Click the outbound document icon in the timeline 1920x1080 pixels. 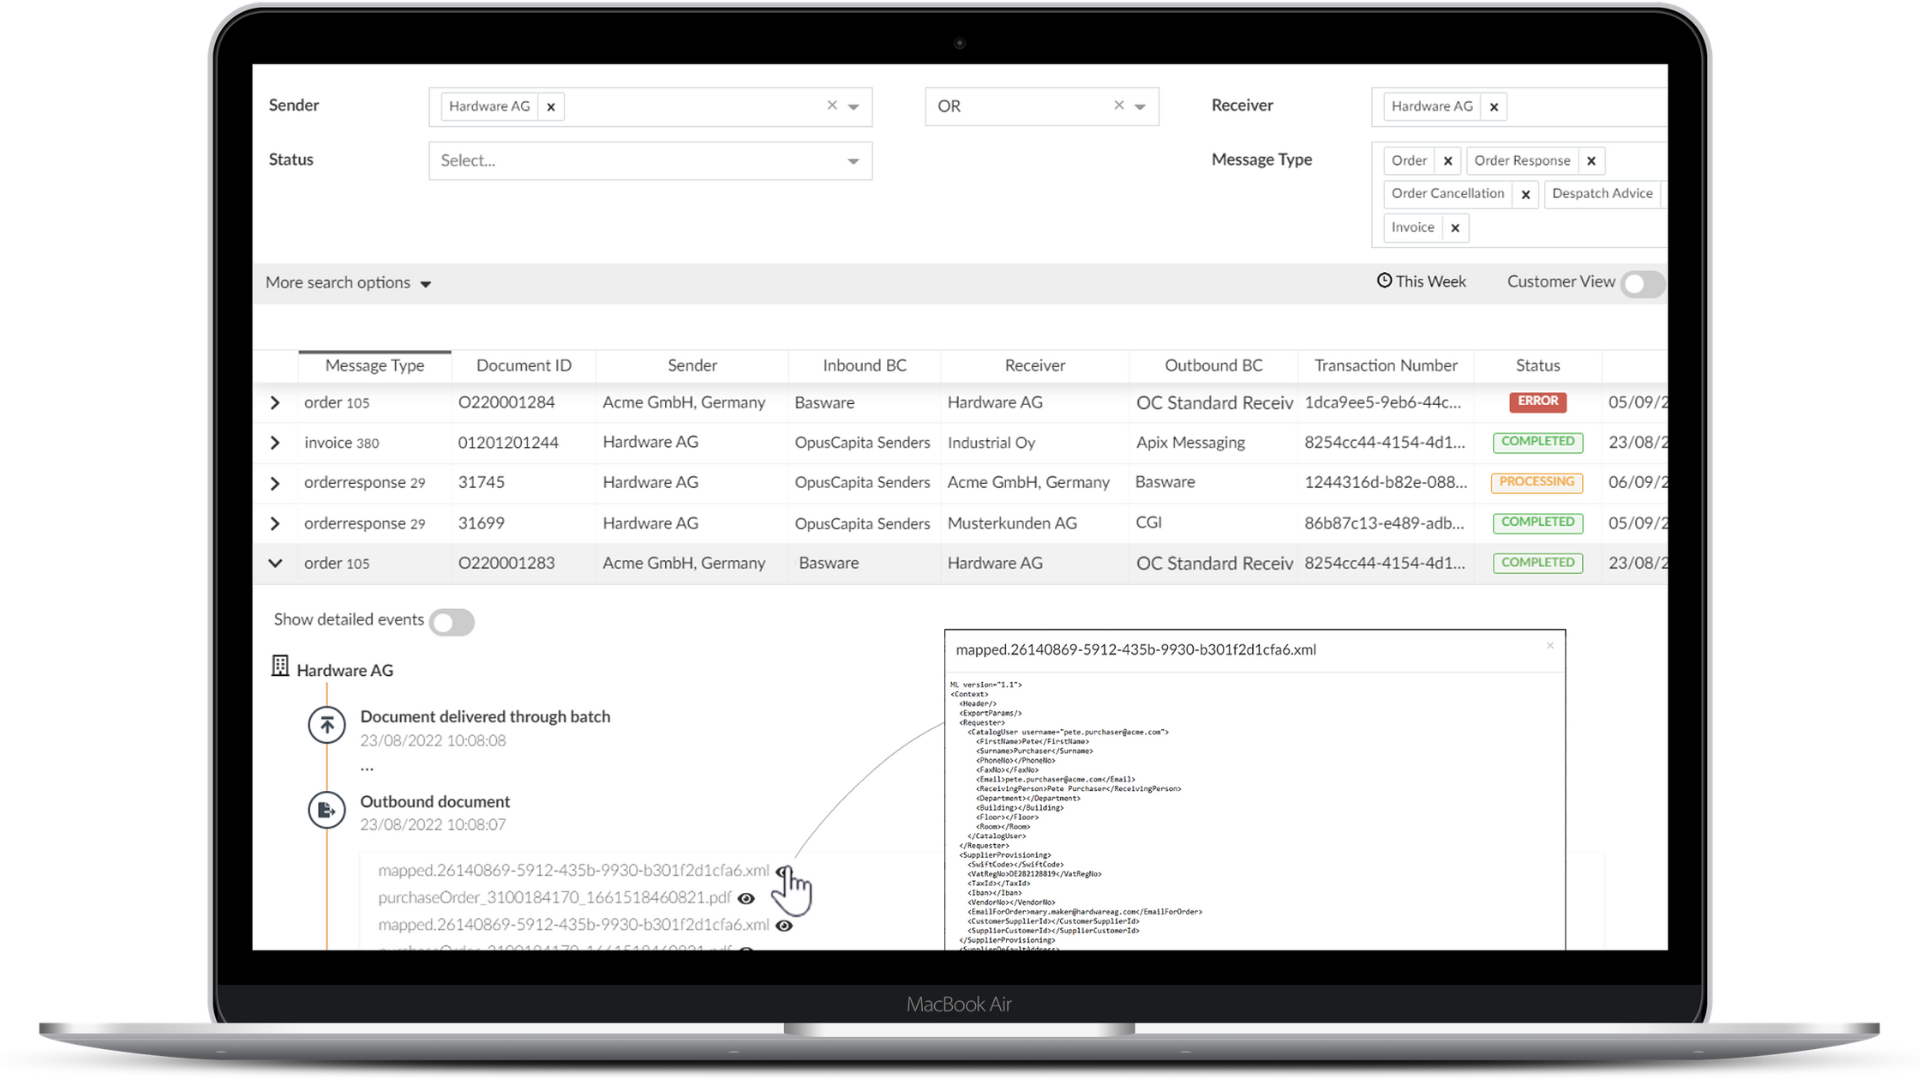tap(327, 810)
